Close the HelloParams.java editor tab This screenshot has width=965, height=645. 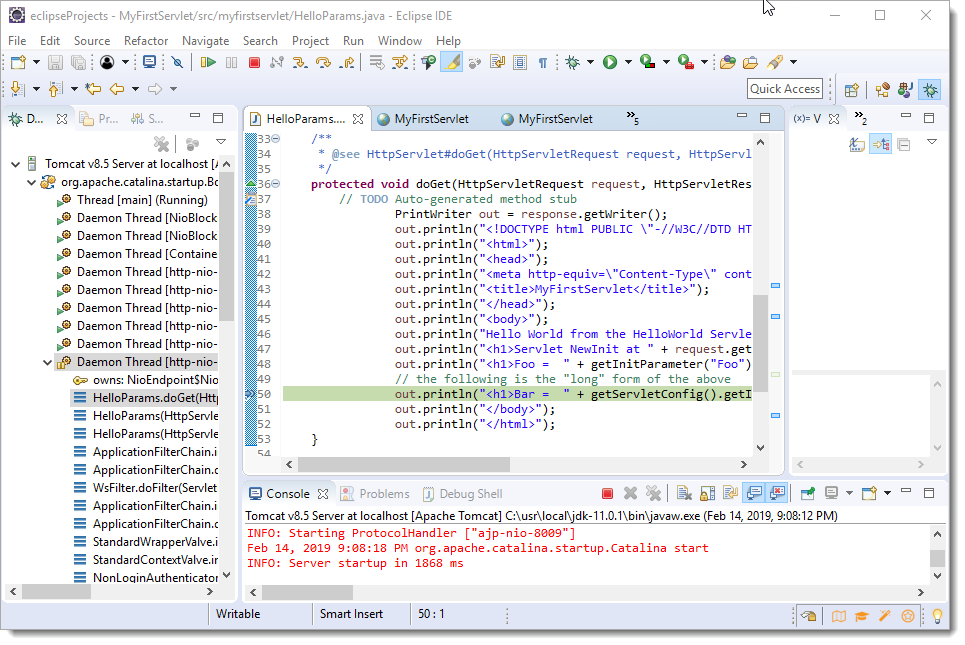pyautogui.click(x=358, y=119)
